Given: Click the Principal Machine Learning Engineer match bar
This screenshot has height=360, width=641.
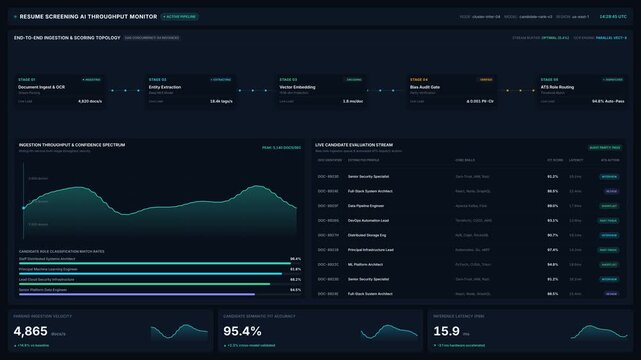Looking at the screenshot, I should click(150, 274).
